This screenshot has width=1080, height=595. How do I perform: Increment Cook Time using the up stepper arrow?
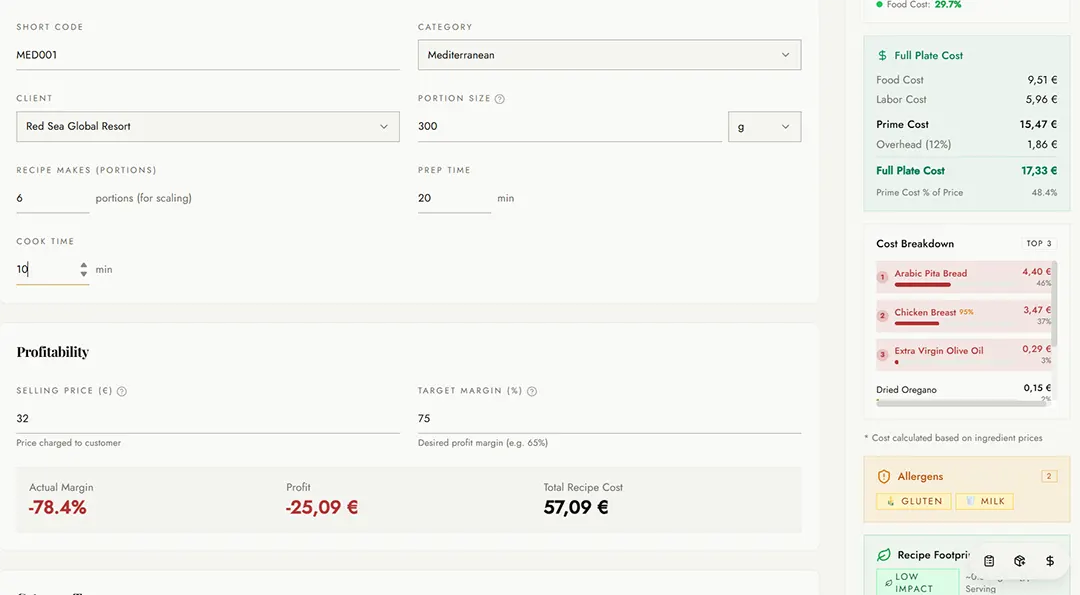83,265
